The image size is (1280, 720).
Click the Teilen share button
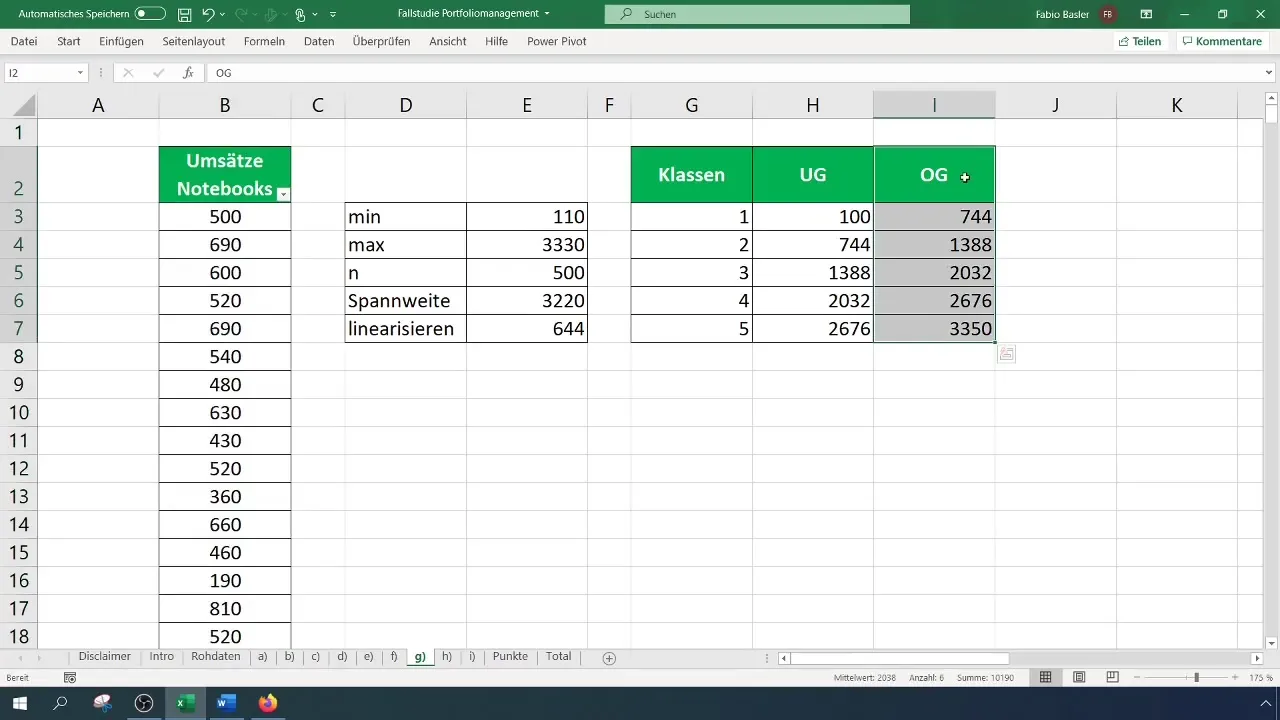[1140, 41]
